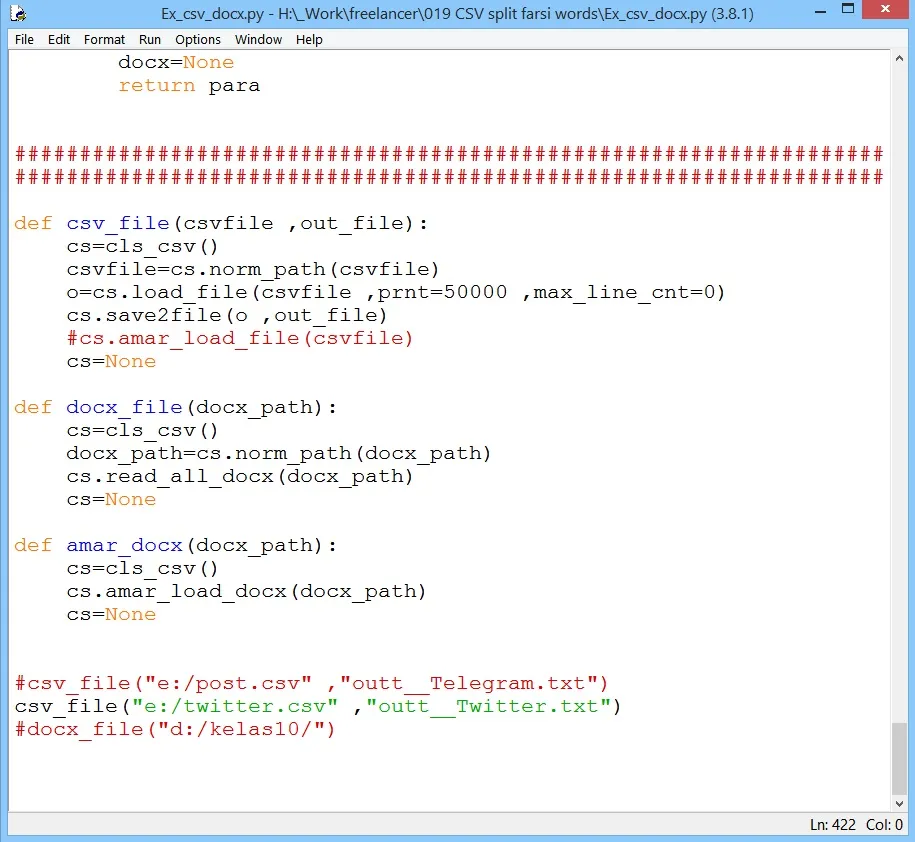Click the "outt__Twitter.txt" string in the code
Screen dimensions: 915x842
pyautogui.click(x=488, y=707)
